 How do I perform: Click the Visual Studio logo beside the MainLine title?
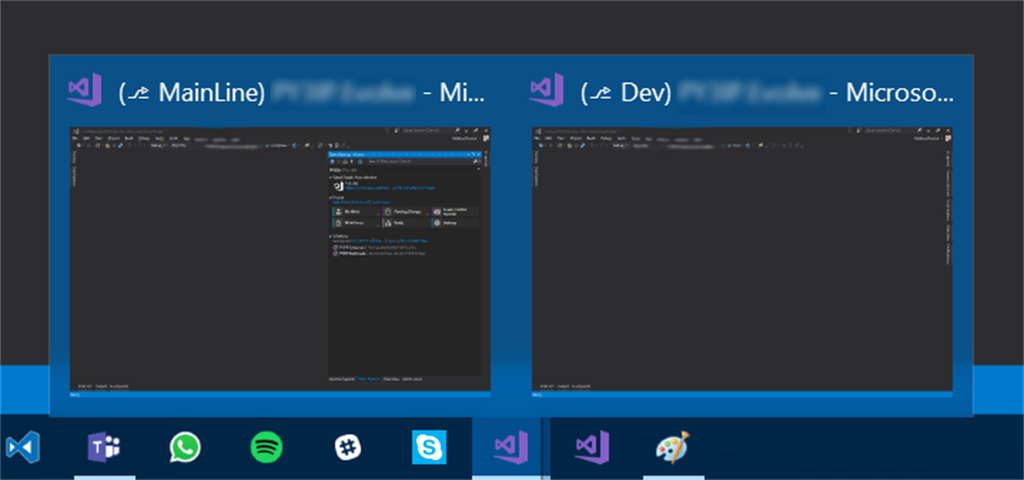(x=85, y=90)
